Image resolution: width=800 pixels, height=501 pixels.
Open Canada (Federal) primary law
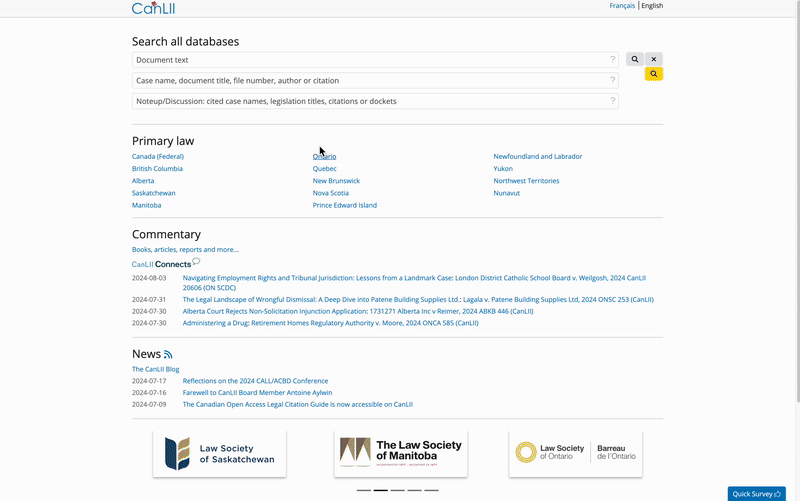(x=158, y=157)
